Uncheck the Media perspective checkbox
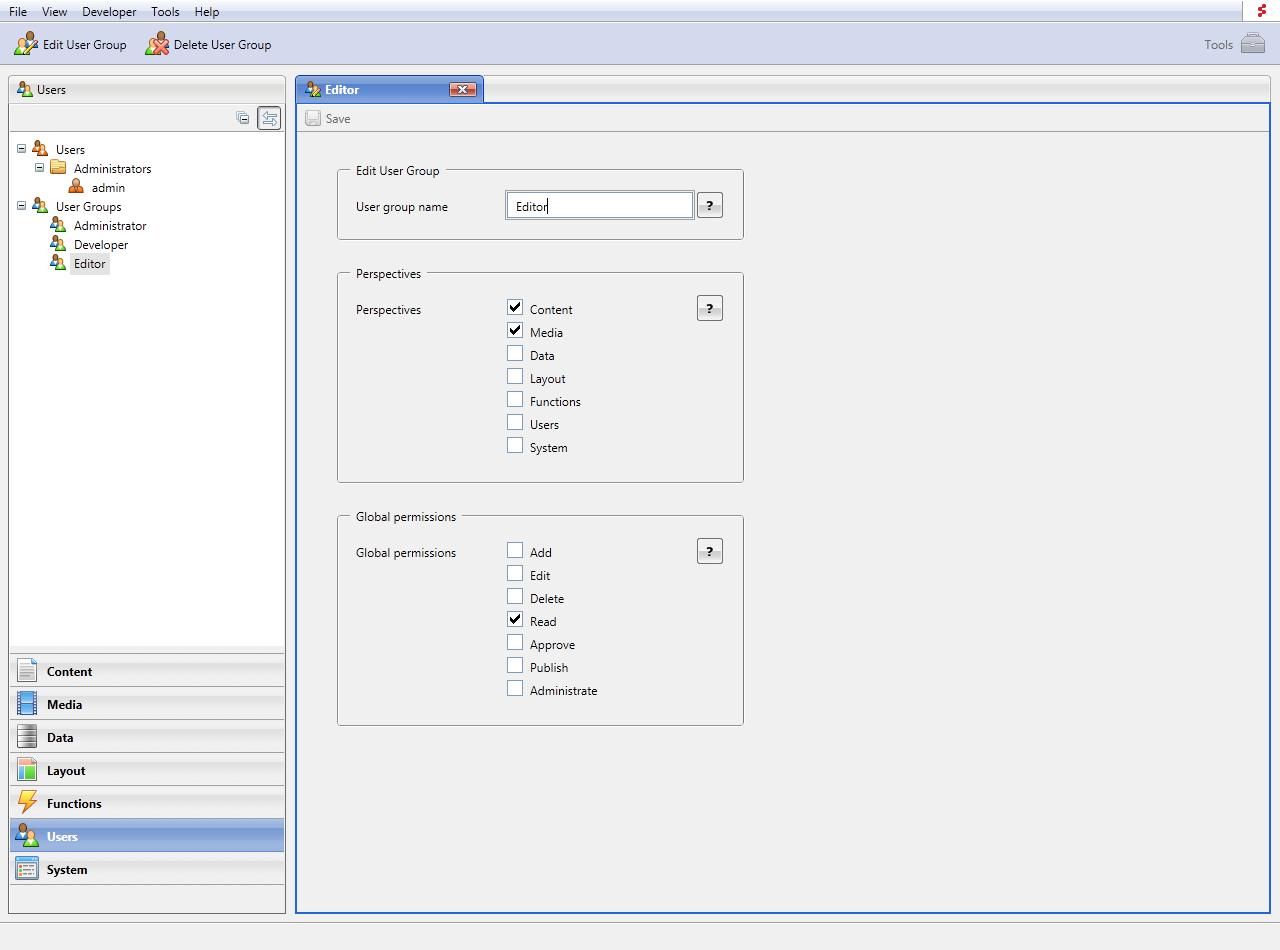This screenshot has height=950, width=1280. [x=515, y=331]
